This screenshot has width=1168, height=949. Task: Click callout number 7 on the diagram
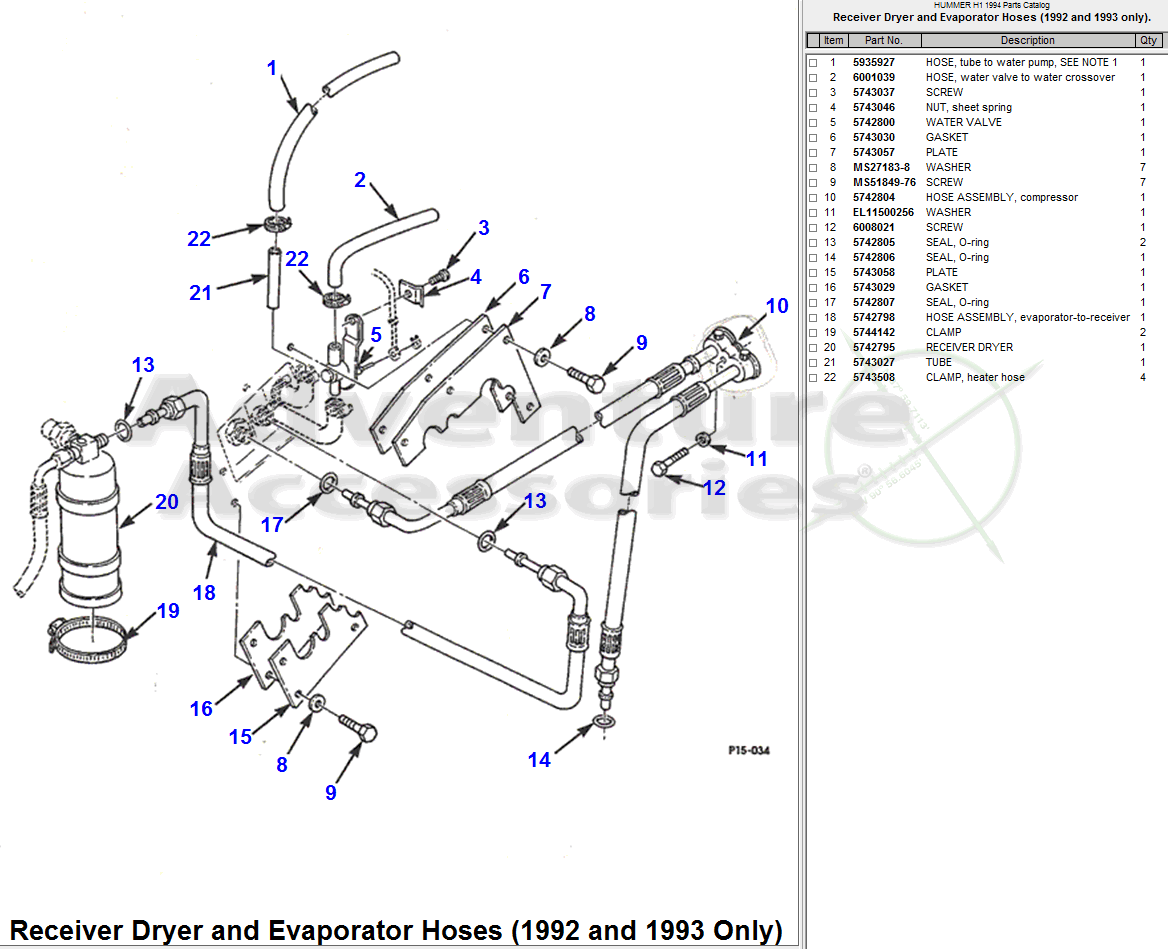click(x=546, y=292)
